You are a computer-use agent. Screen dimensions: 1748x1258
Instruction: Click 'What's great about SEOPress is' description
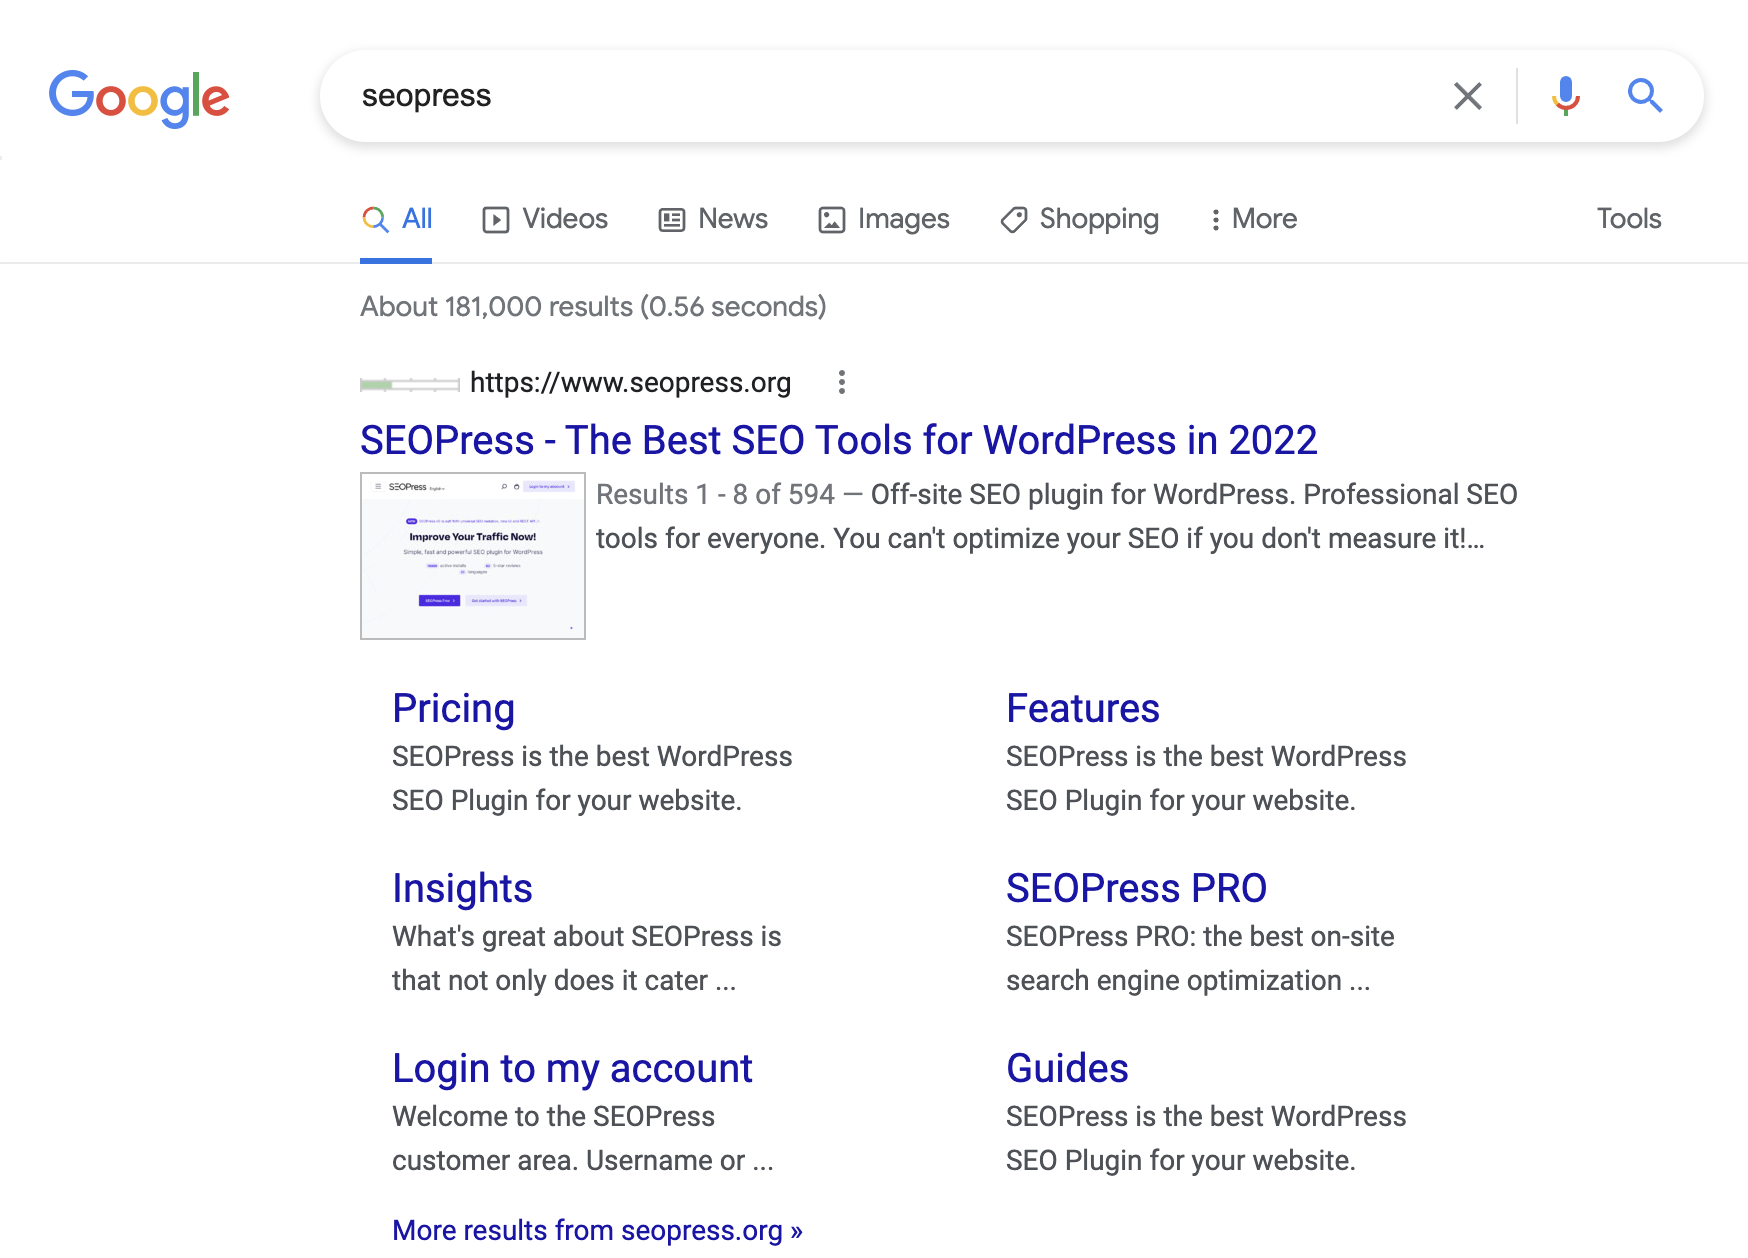tap(587, 936)
